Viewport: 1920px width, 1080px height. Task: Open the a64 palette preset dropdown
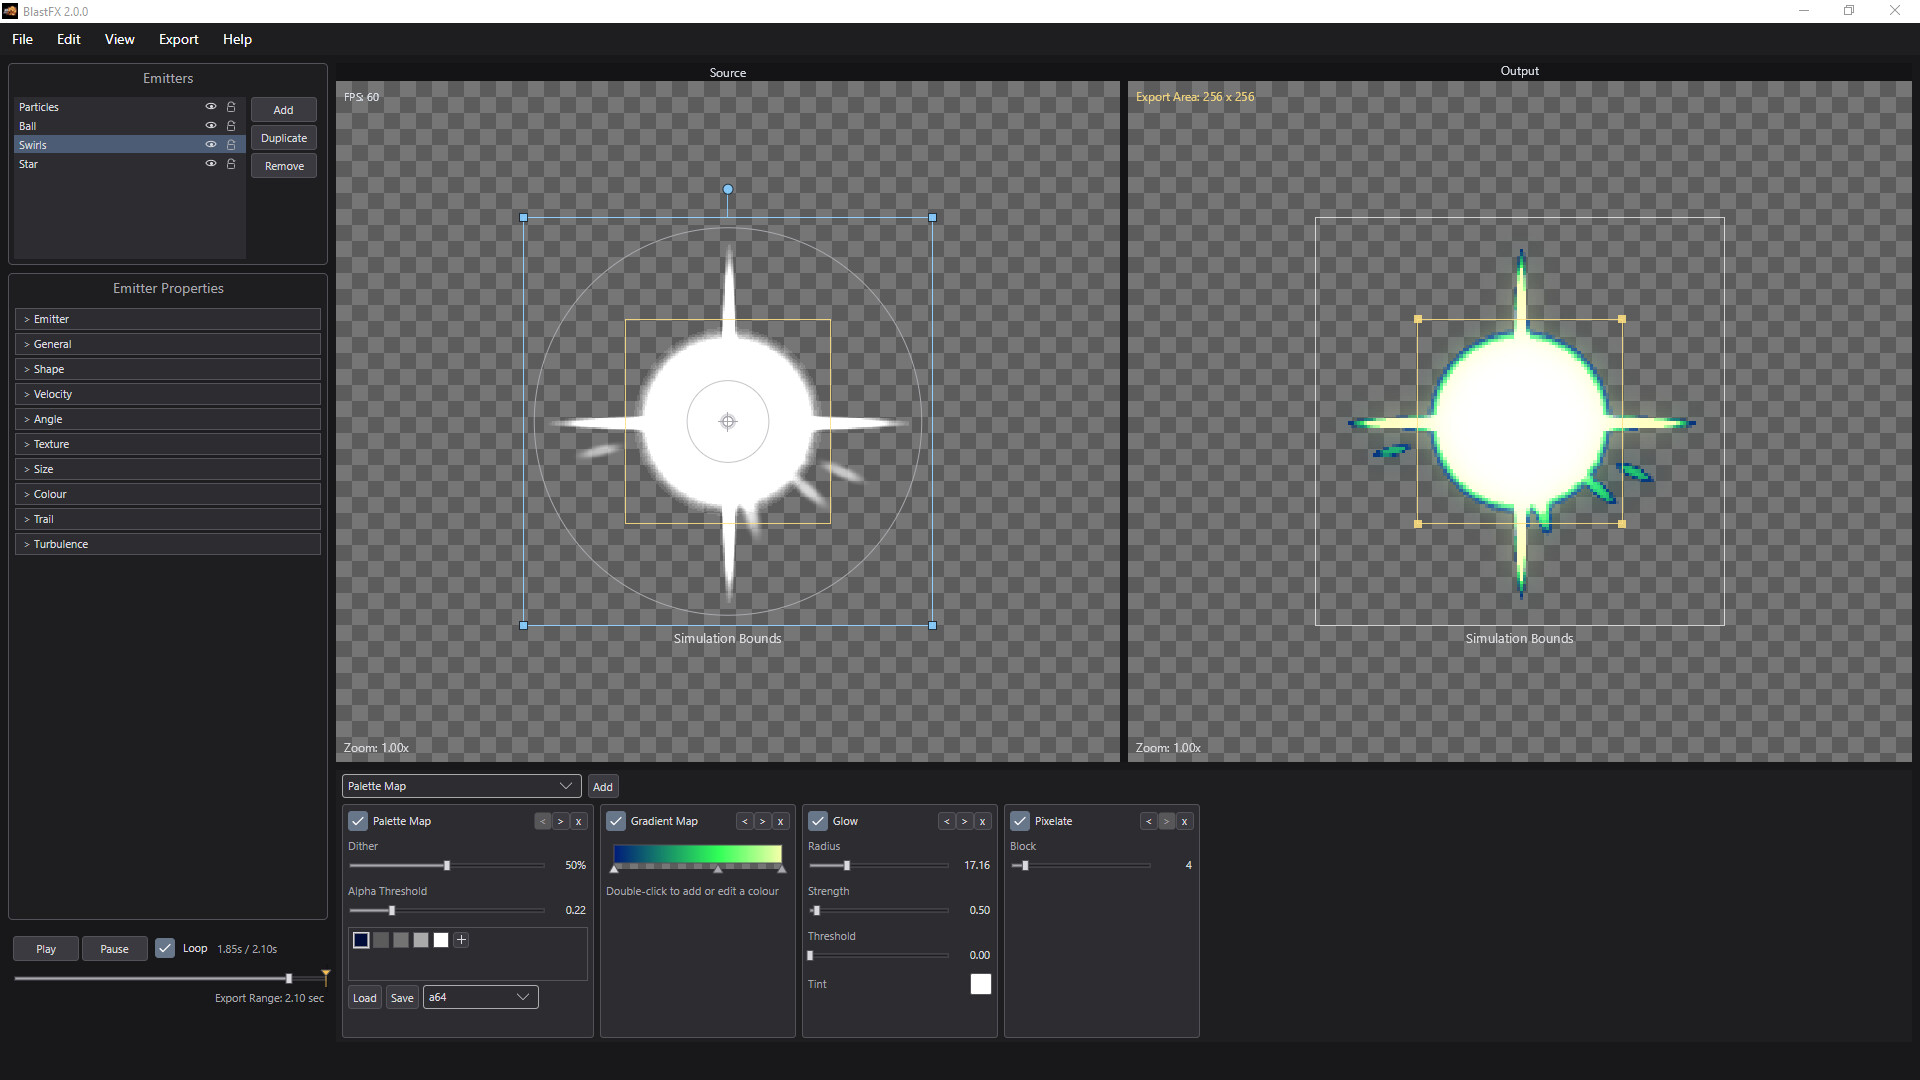coord(481,997)
